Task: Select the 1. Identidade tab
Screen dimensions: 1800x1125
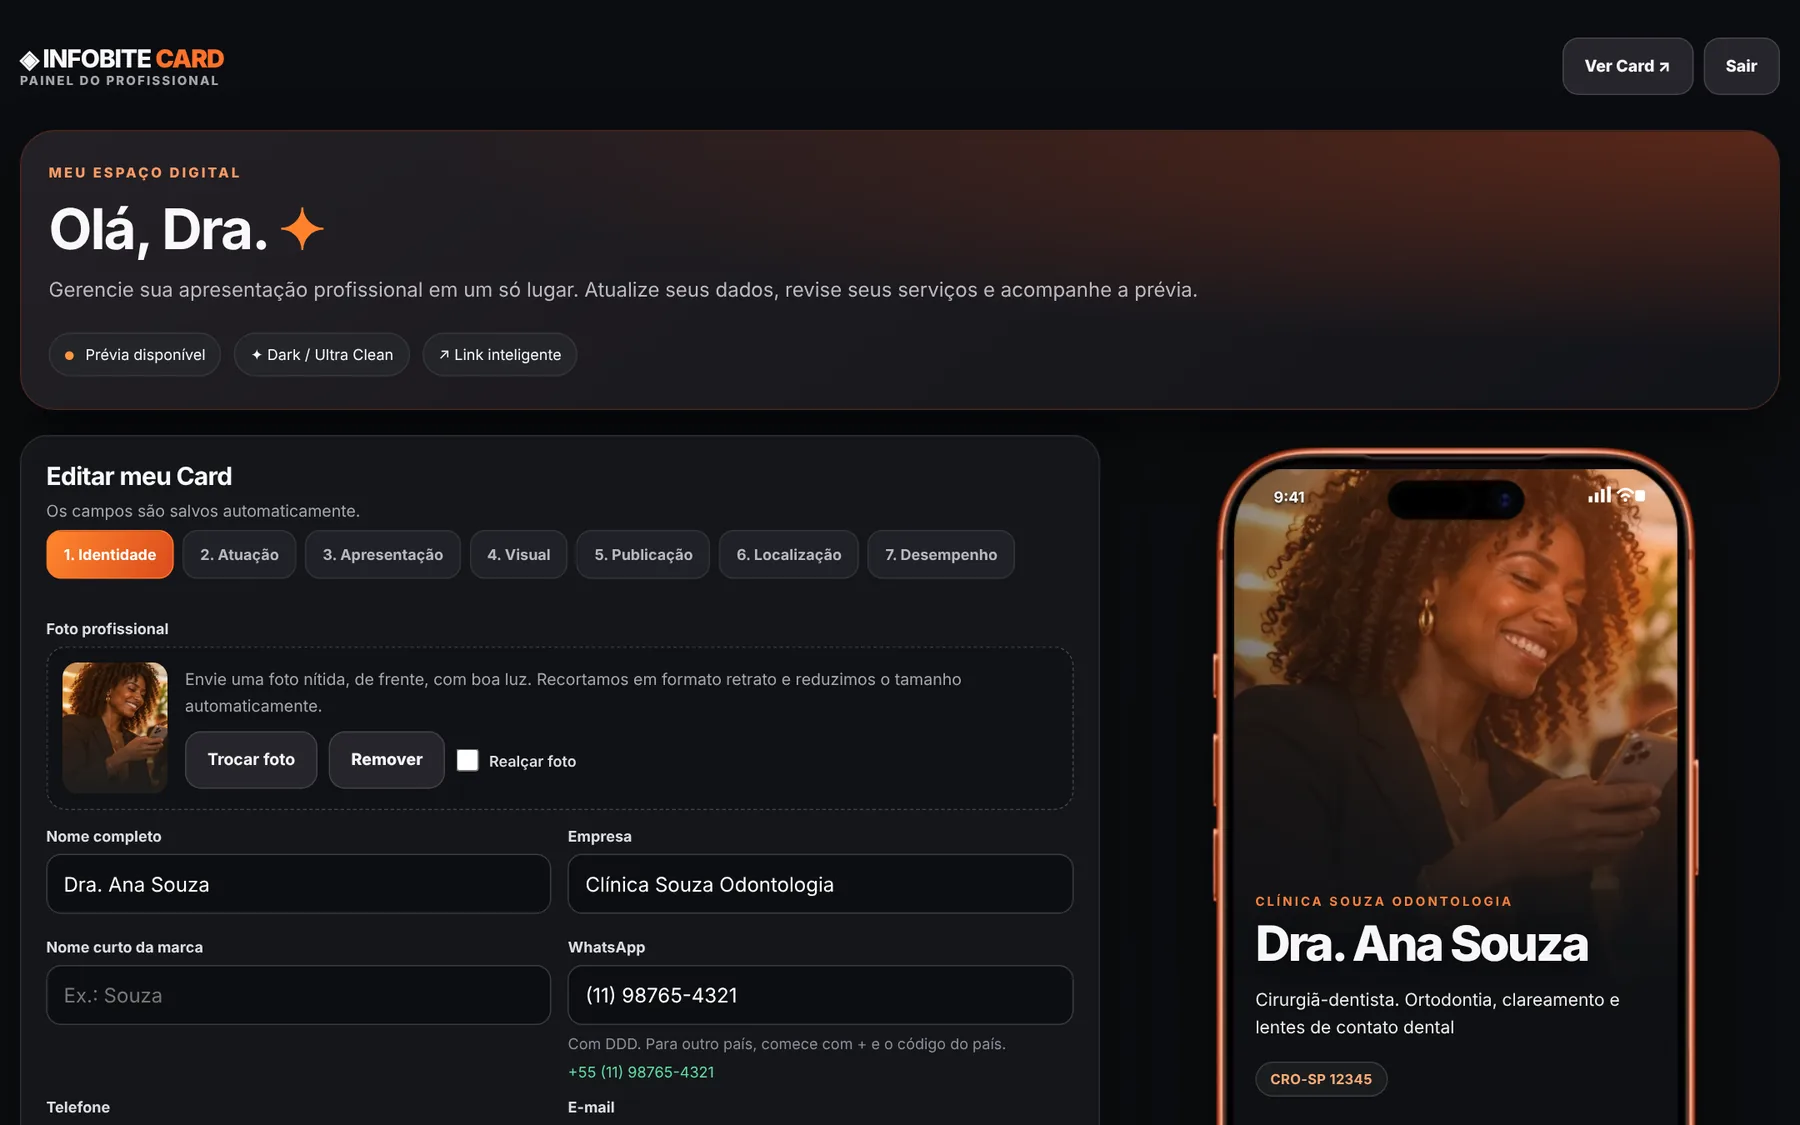Action: point(110,555)
